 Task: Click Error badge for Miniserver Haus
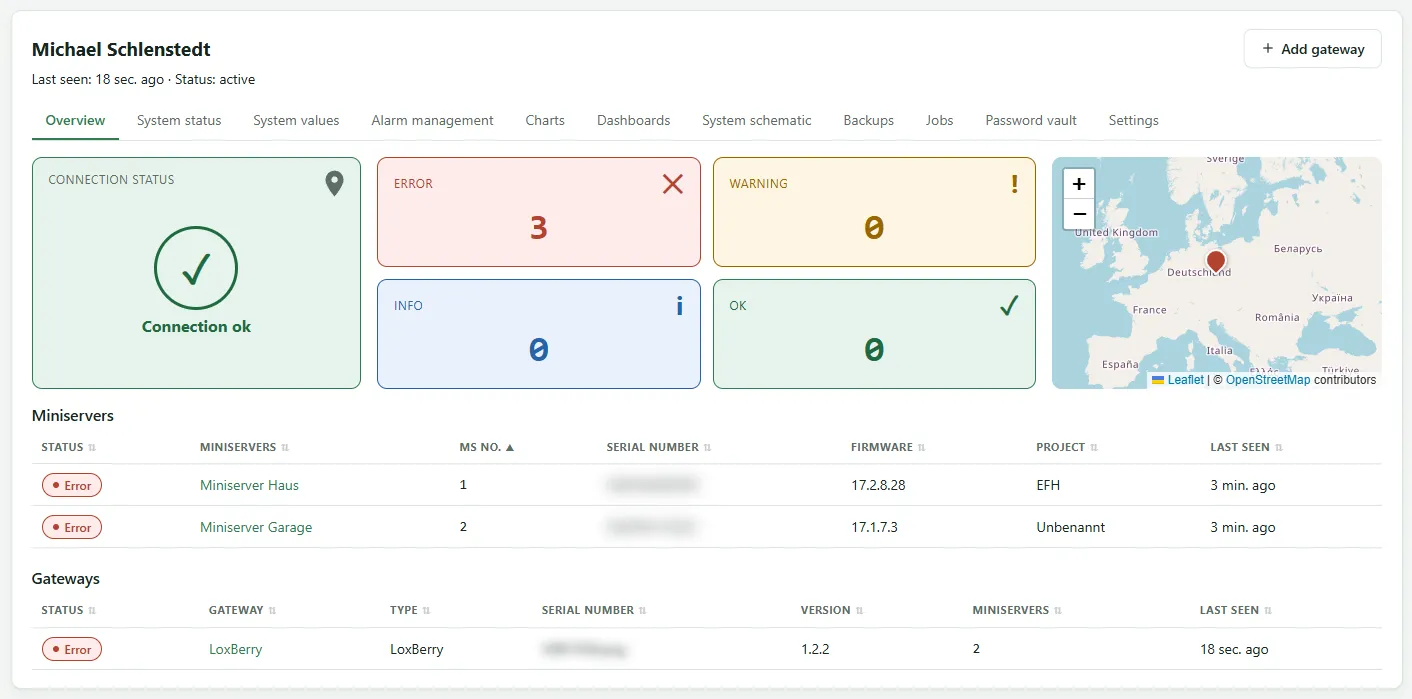pyautogui.click(x=72, y=486)
